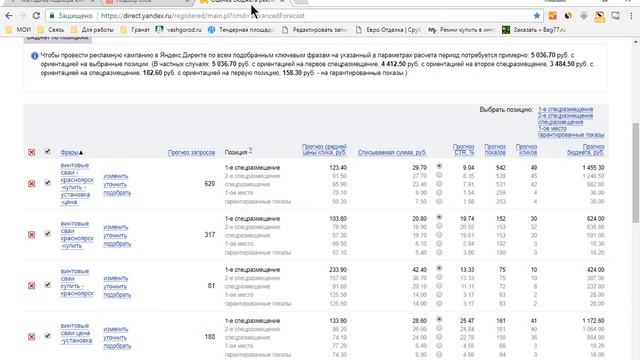Sort by Прогноз CTR column header
This screenshot has width=640, height=360.
point(464,149)
